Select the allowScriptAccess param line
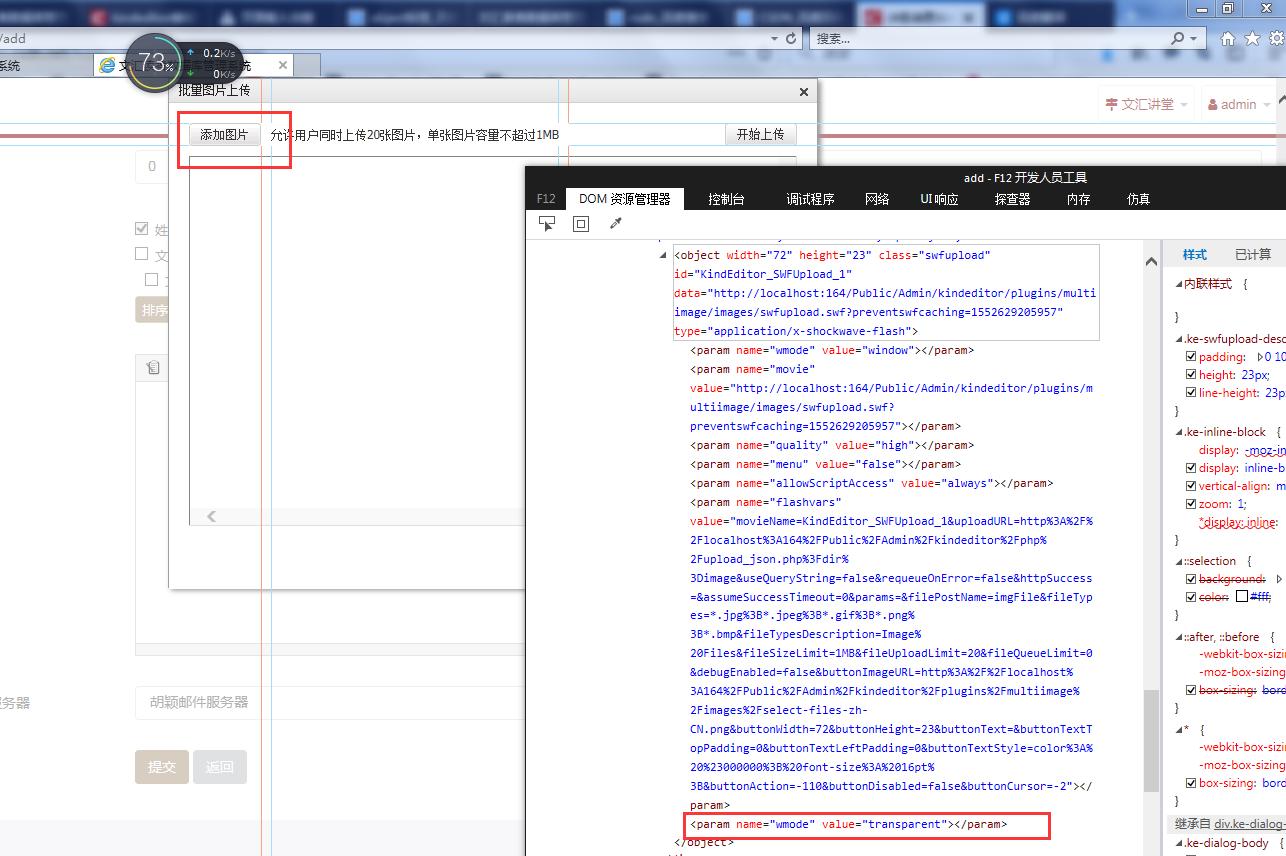The width and height of the screenshot is (1286, 856). point(871,483)
